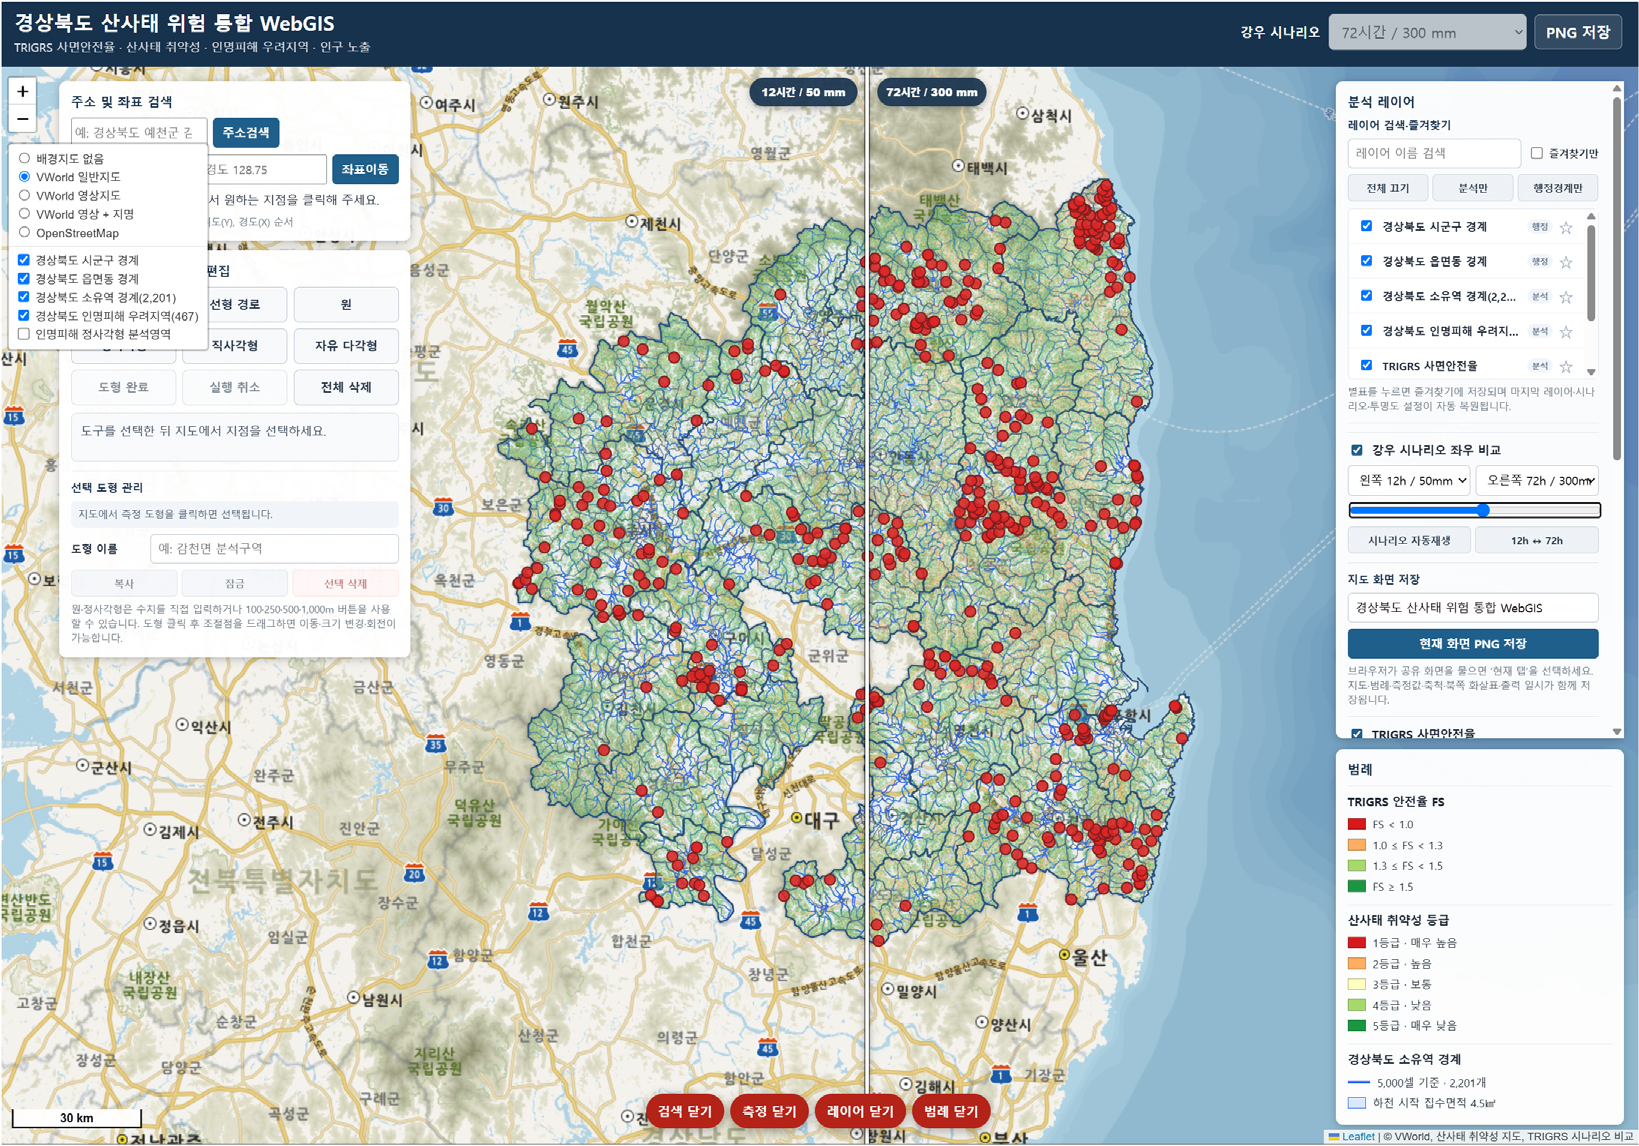The width and height of the screenshot is (1639, 1146).
Task: Open the Leaflet attribution link
Action: coord(1358,1137)
